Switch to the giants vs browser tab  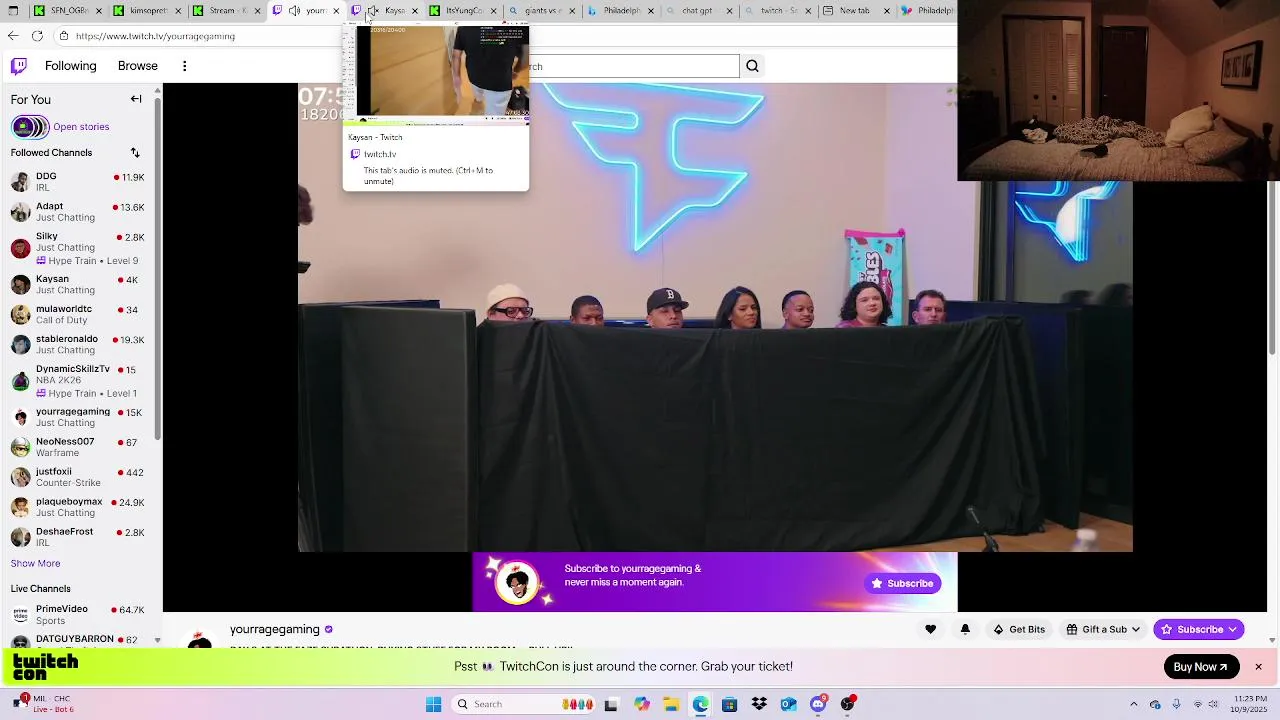coord(543,10)
